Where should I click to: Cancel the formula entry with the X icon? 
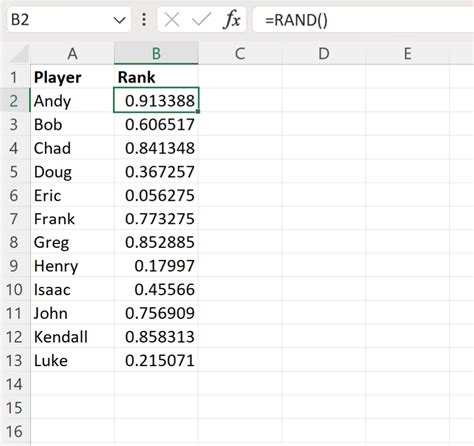coord(172,20)
